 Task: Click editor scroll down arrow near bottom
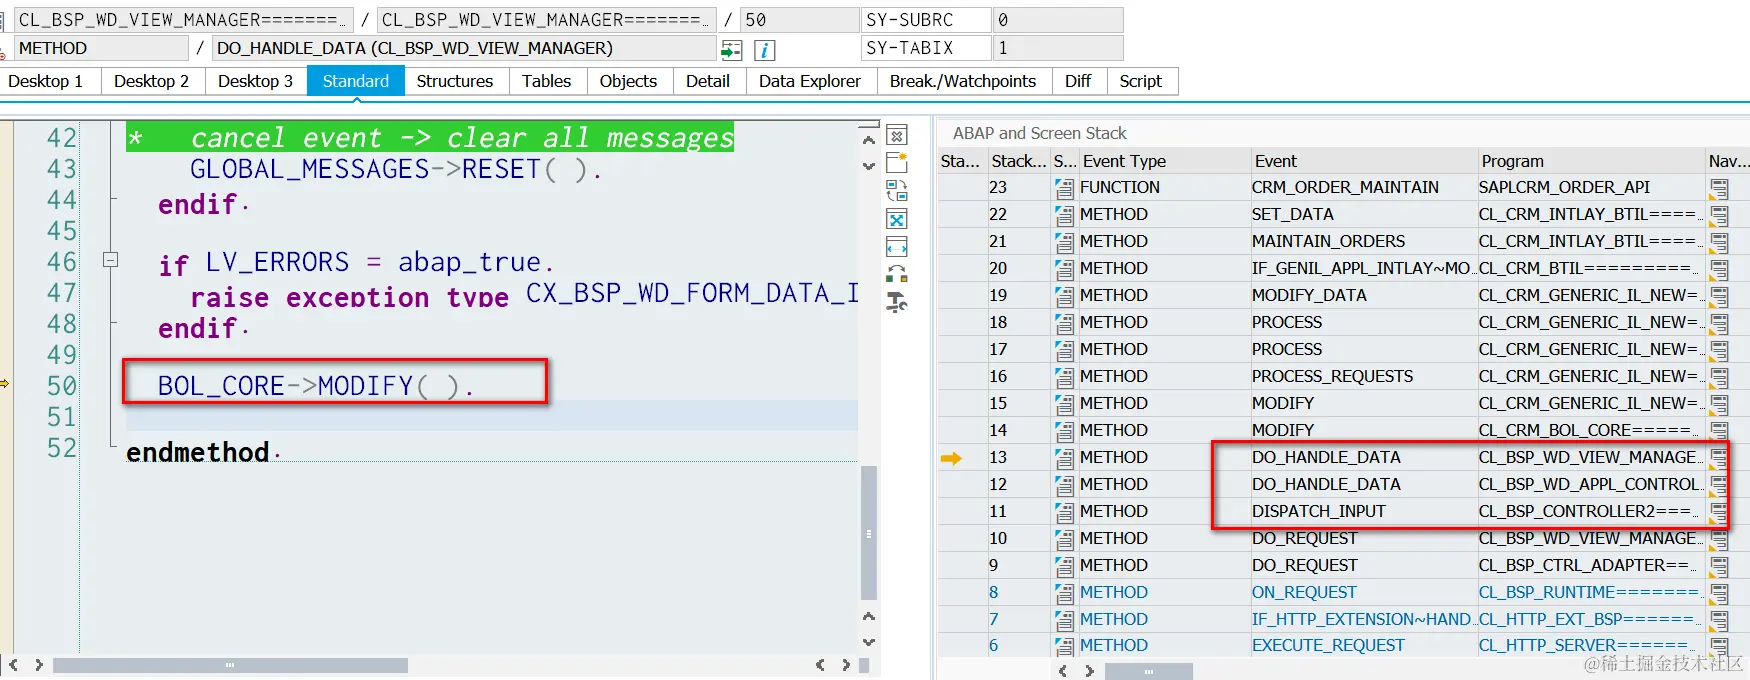[x=869, y=642]
